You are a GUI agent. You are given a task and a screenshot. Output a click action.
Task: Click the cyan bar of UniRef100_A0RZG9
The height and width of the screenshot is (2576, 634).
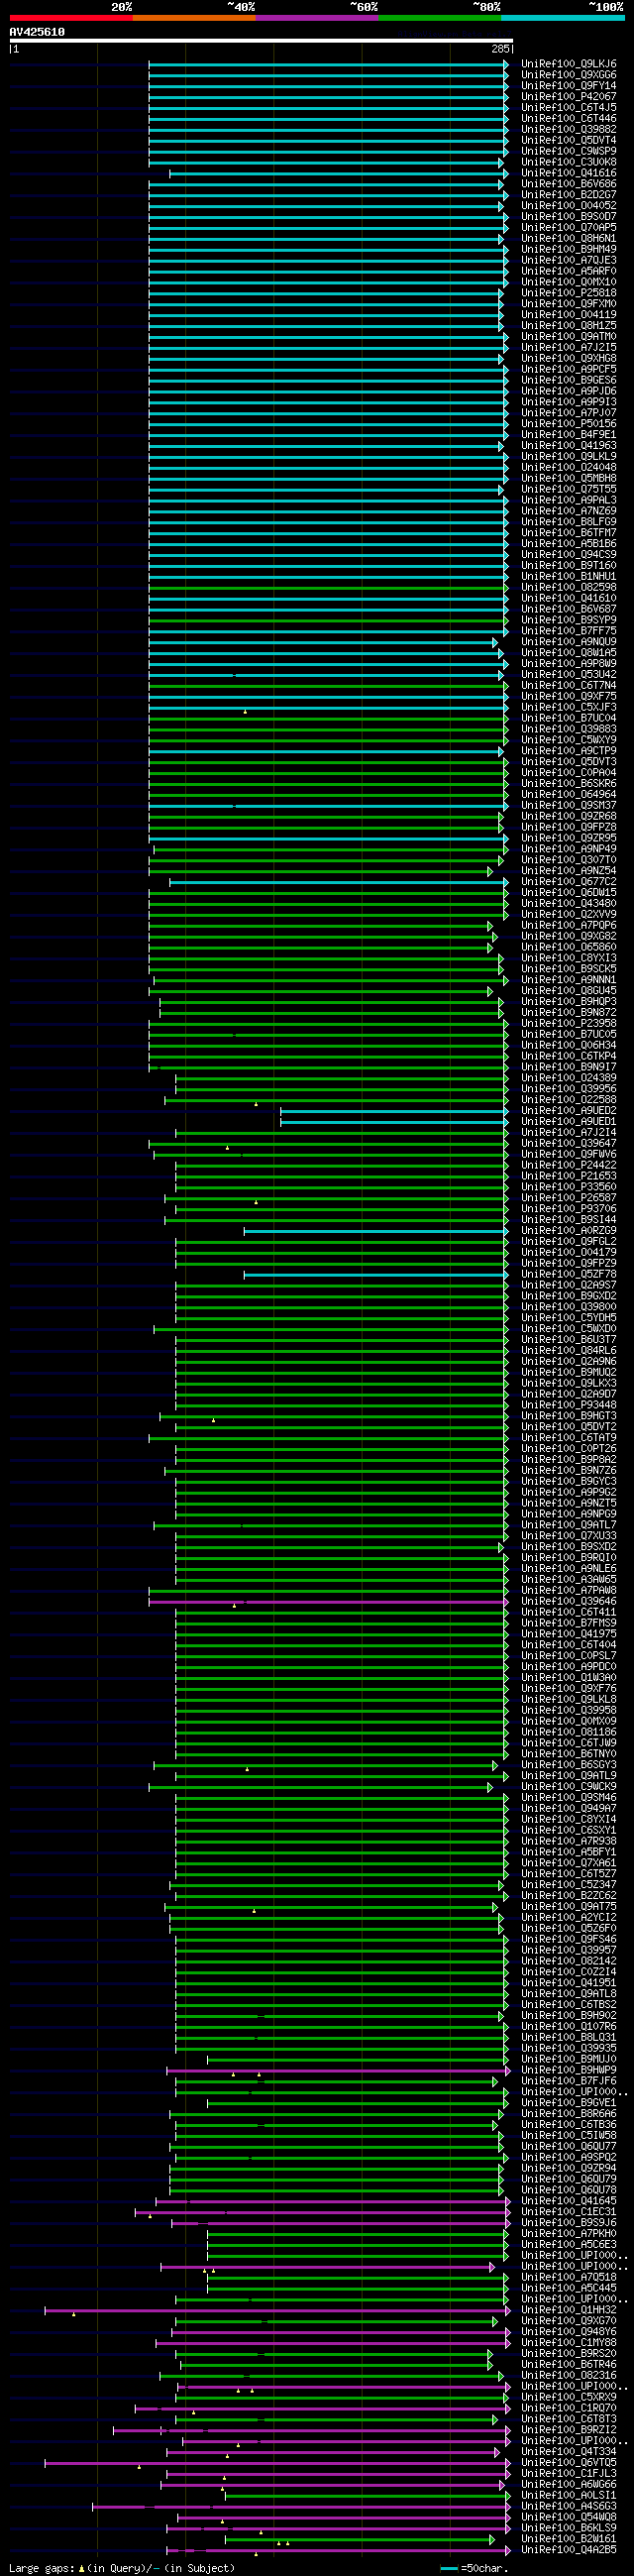click(376, 1231)
